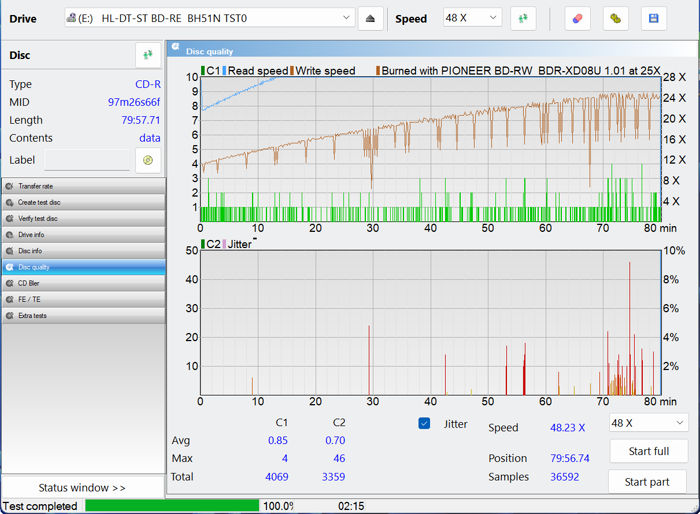Switch to the CD Bler test
Screen dimensions: 700x514
(83, 283)
